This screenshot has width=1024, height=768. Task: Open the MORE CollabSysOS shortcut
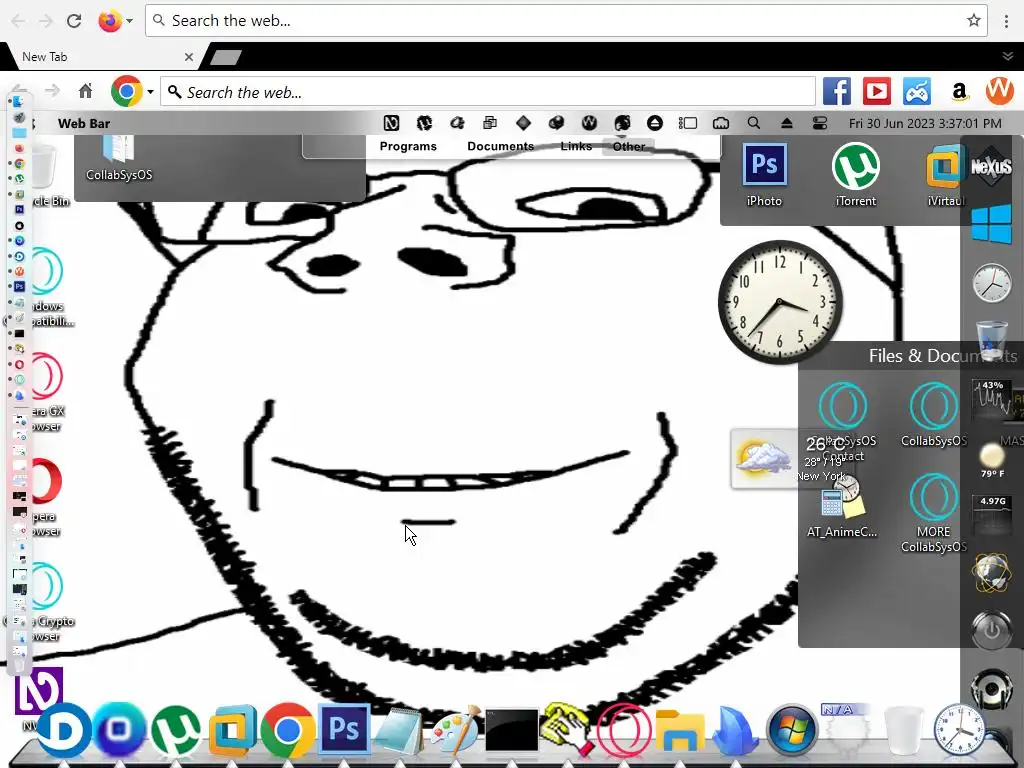(x=934, y=514)
